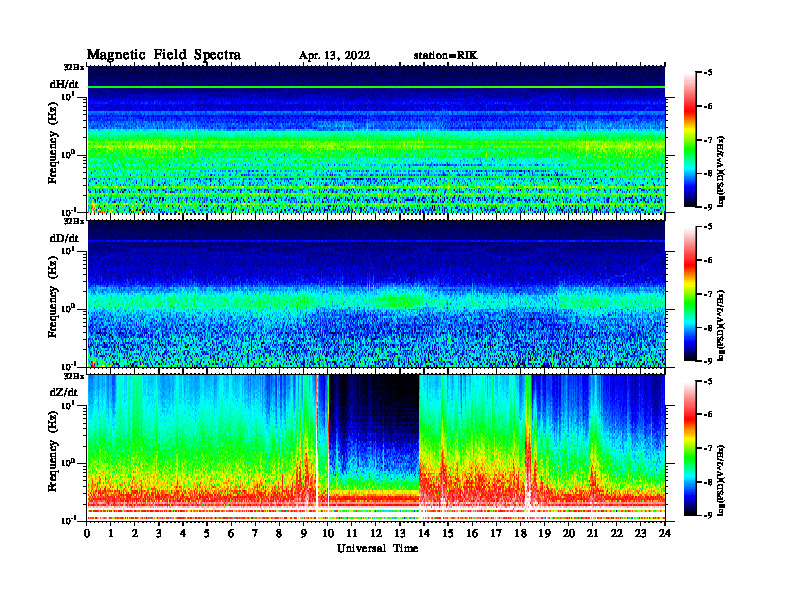Image resolution: width=792 pixels, height=612 pixels.
Task: Click the "dH/dt" panel label
Action: point(64,84)
